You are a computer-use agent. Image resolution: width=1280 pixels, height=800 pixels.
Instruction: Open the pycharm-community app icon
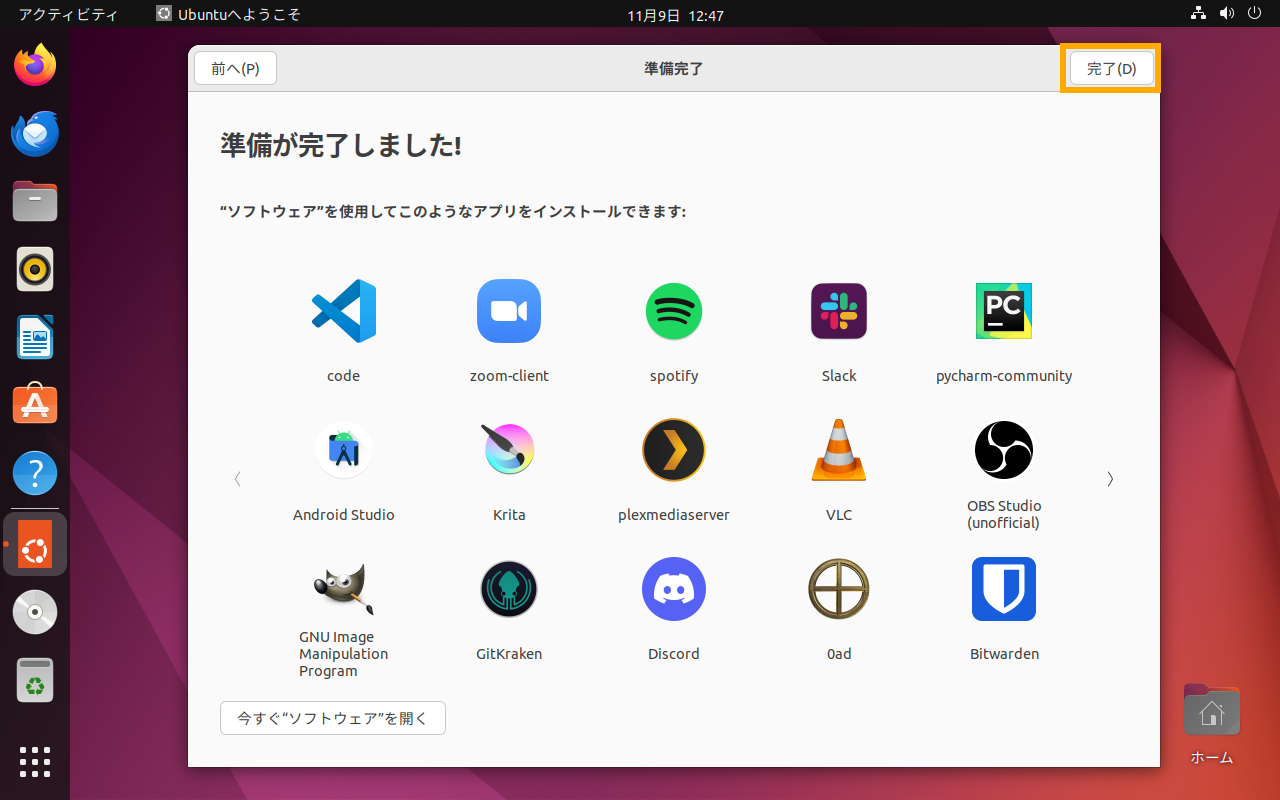(x=1004, y=311)
